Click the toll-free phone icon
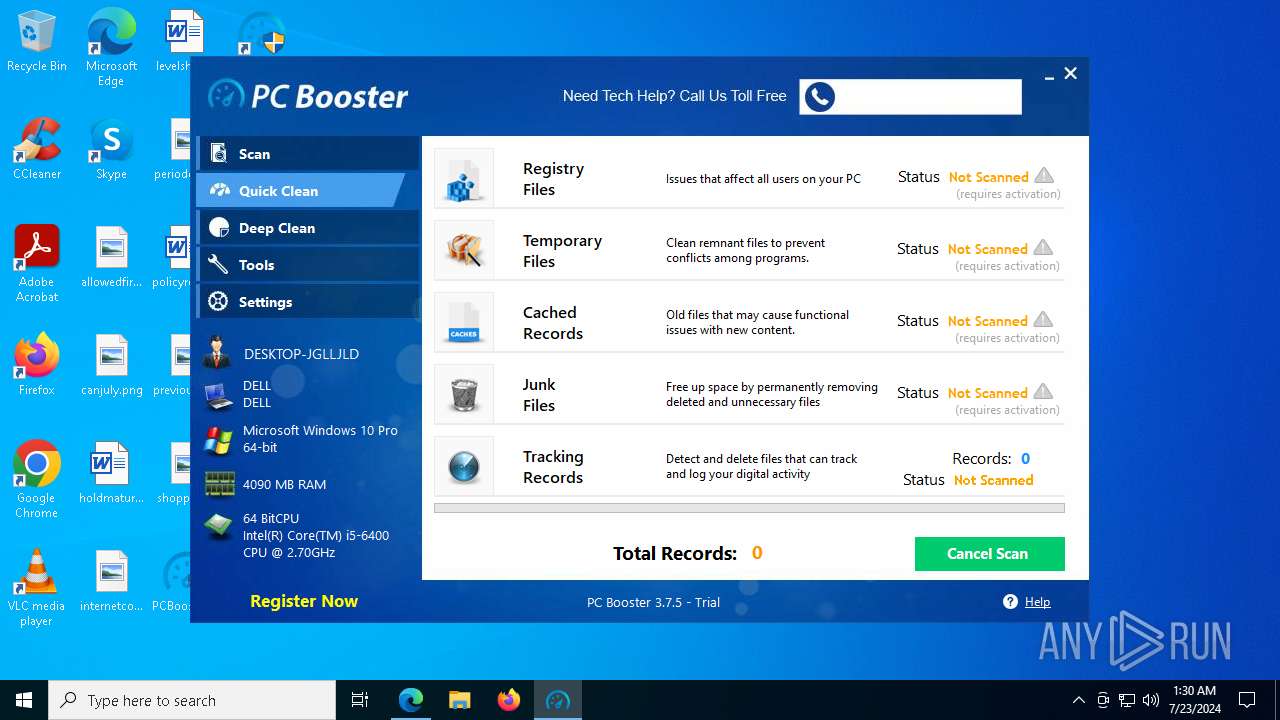This screenshot has height=720, width=1280. click(819, 97)
